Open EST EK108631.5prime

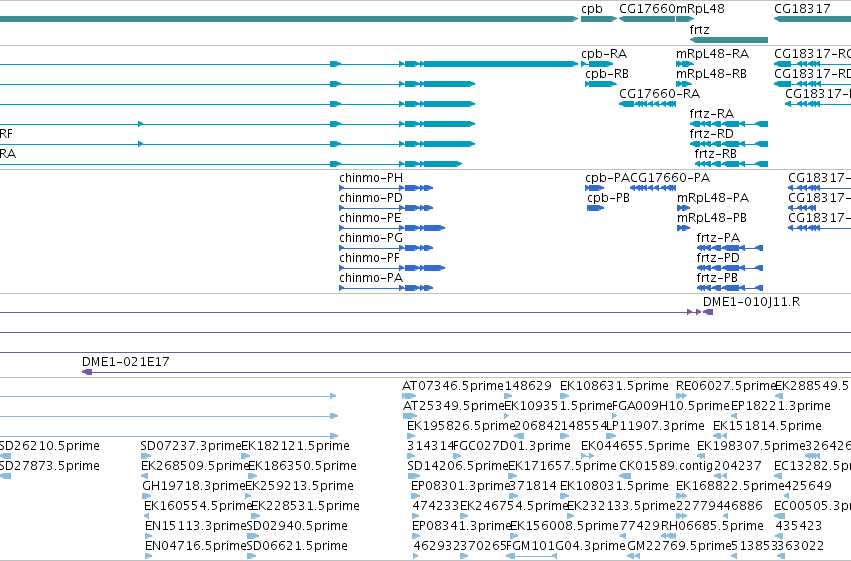pyautogui.click(x=564, y=396)
